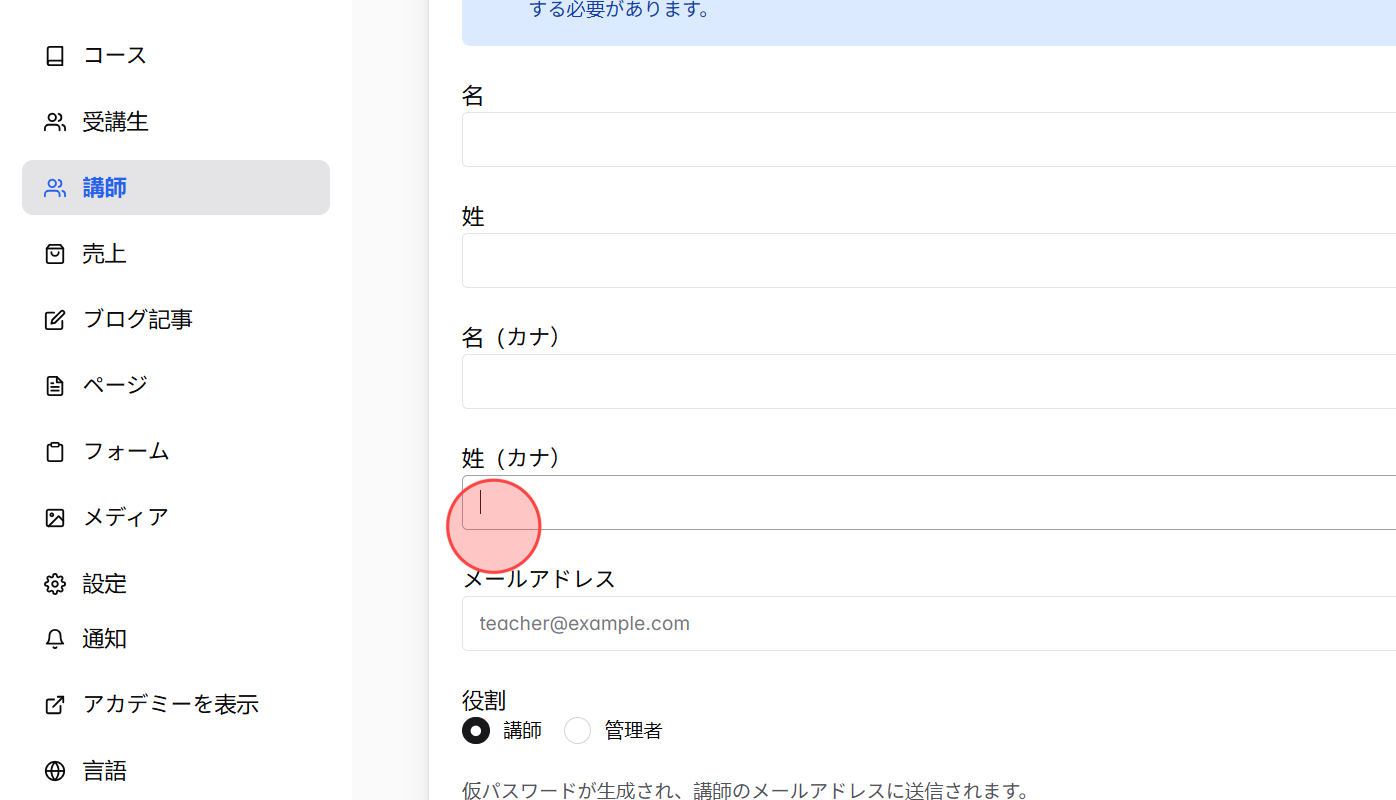Open the 売上 page
The image size is (1396, 800).
tap(103, 253)
